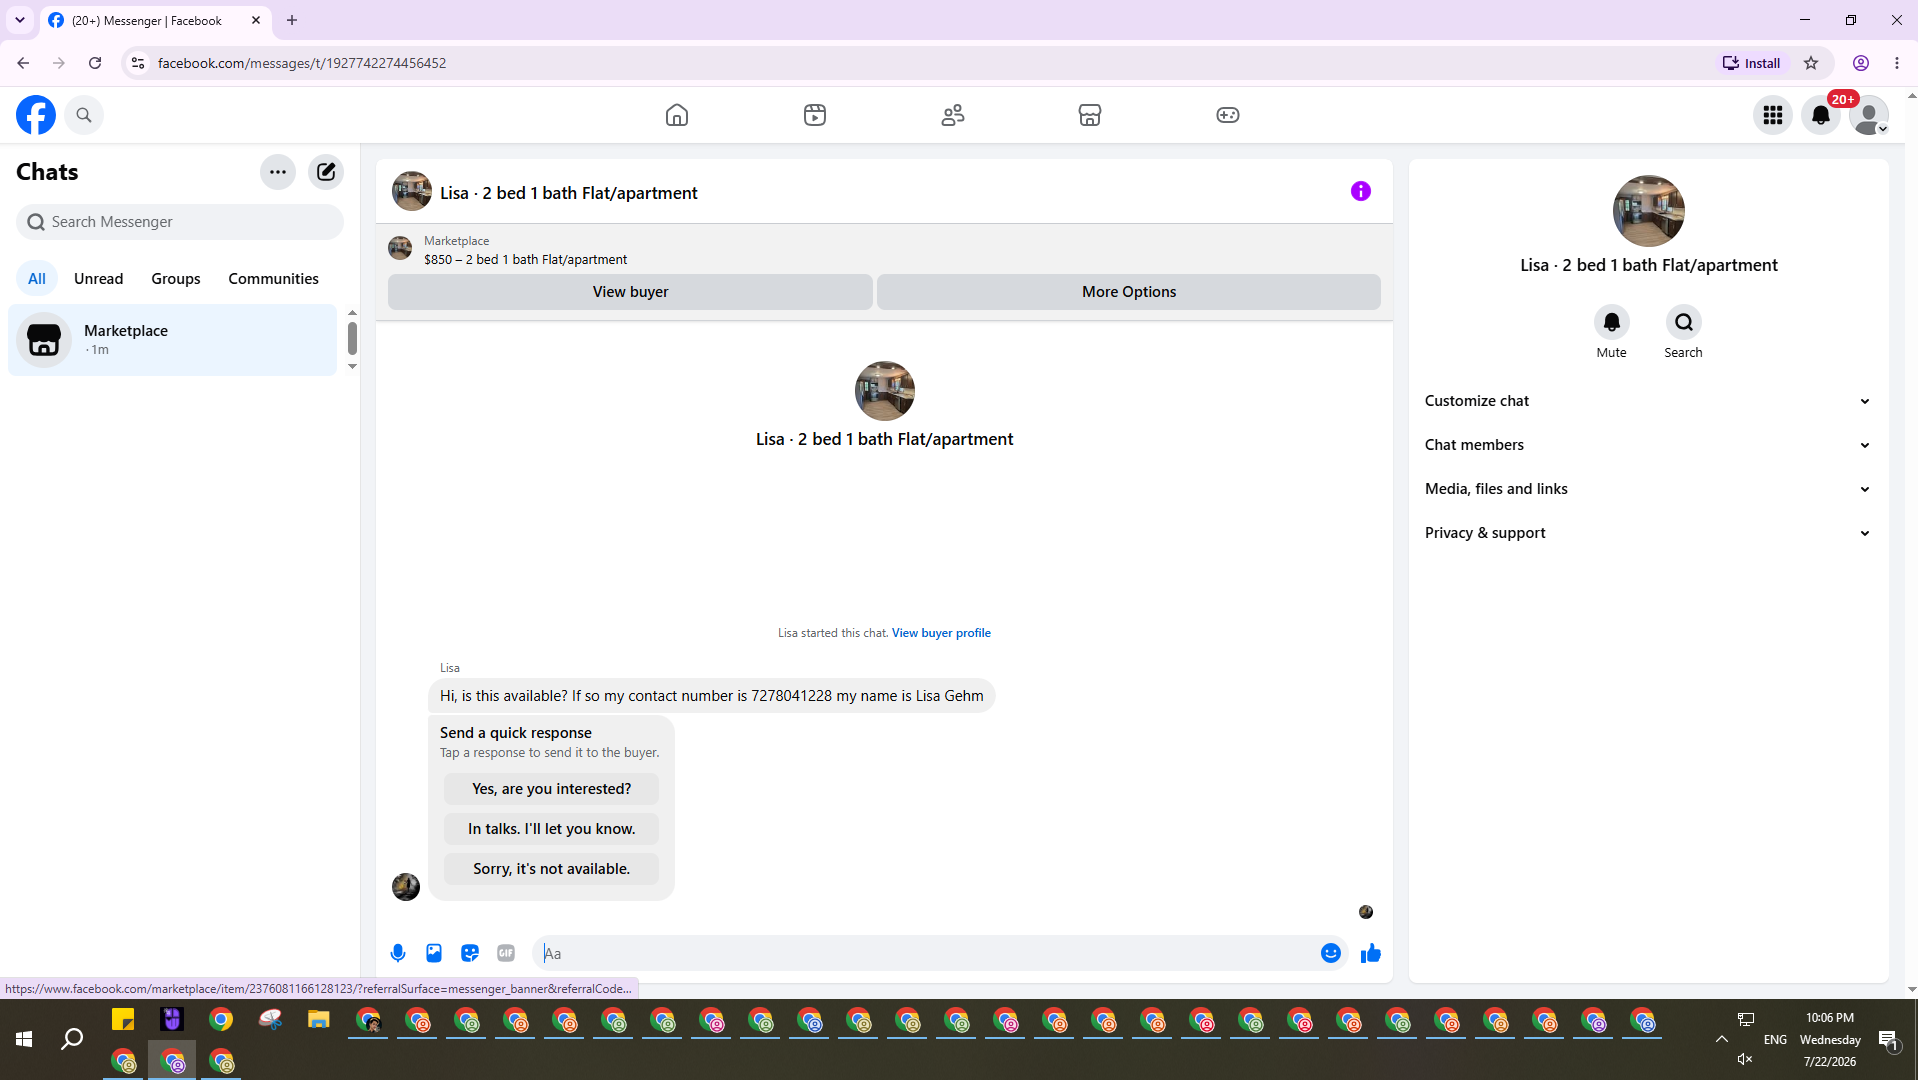Bookmark this page with the star icon
The height and width of the screenshot is (1080, 1918).
point(1811,63)
